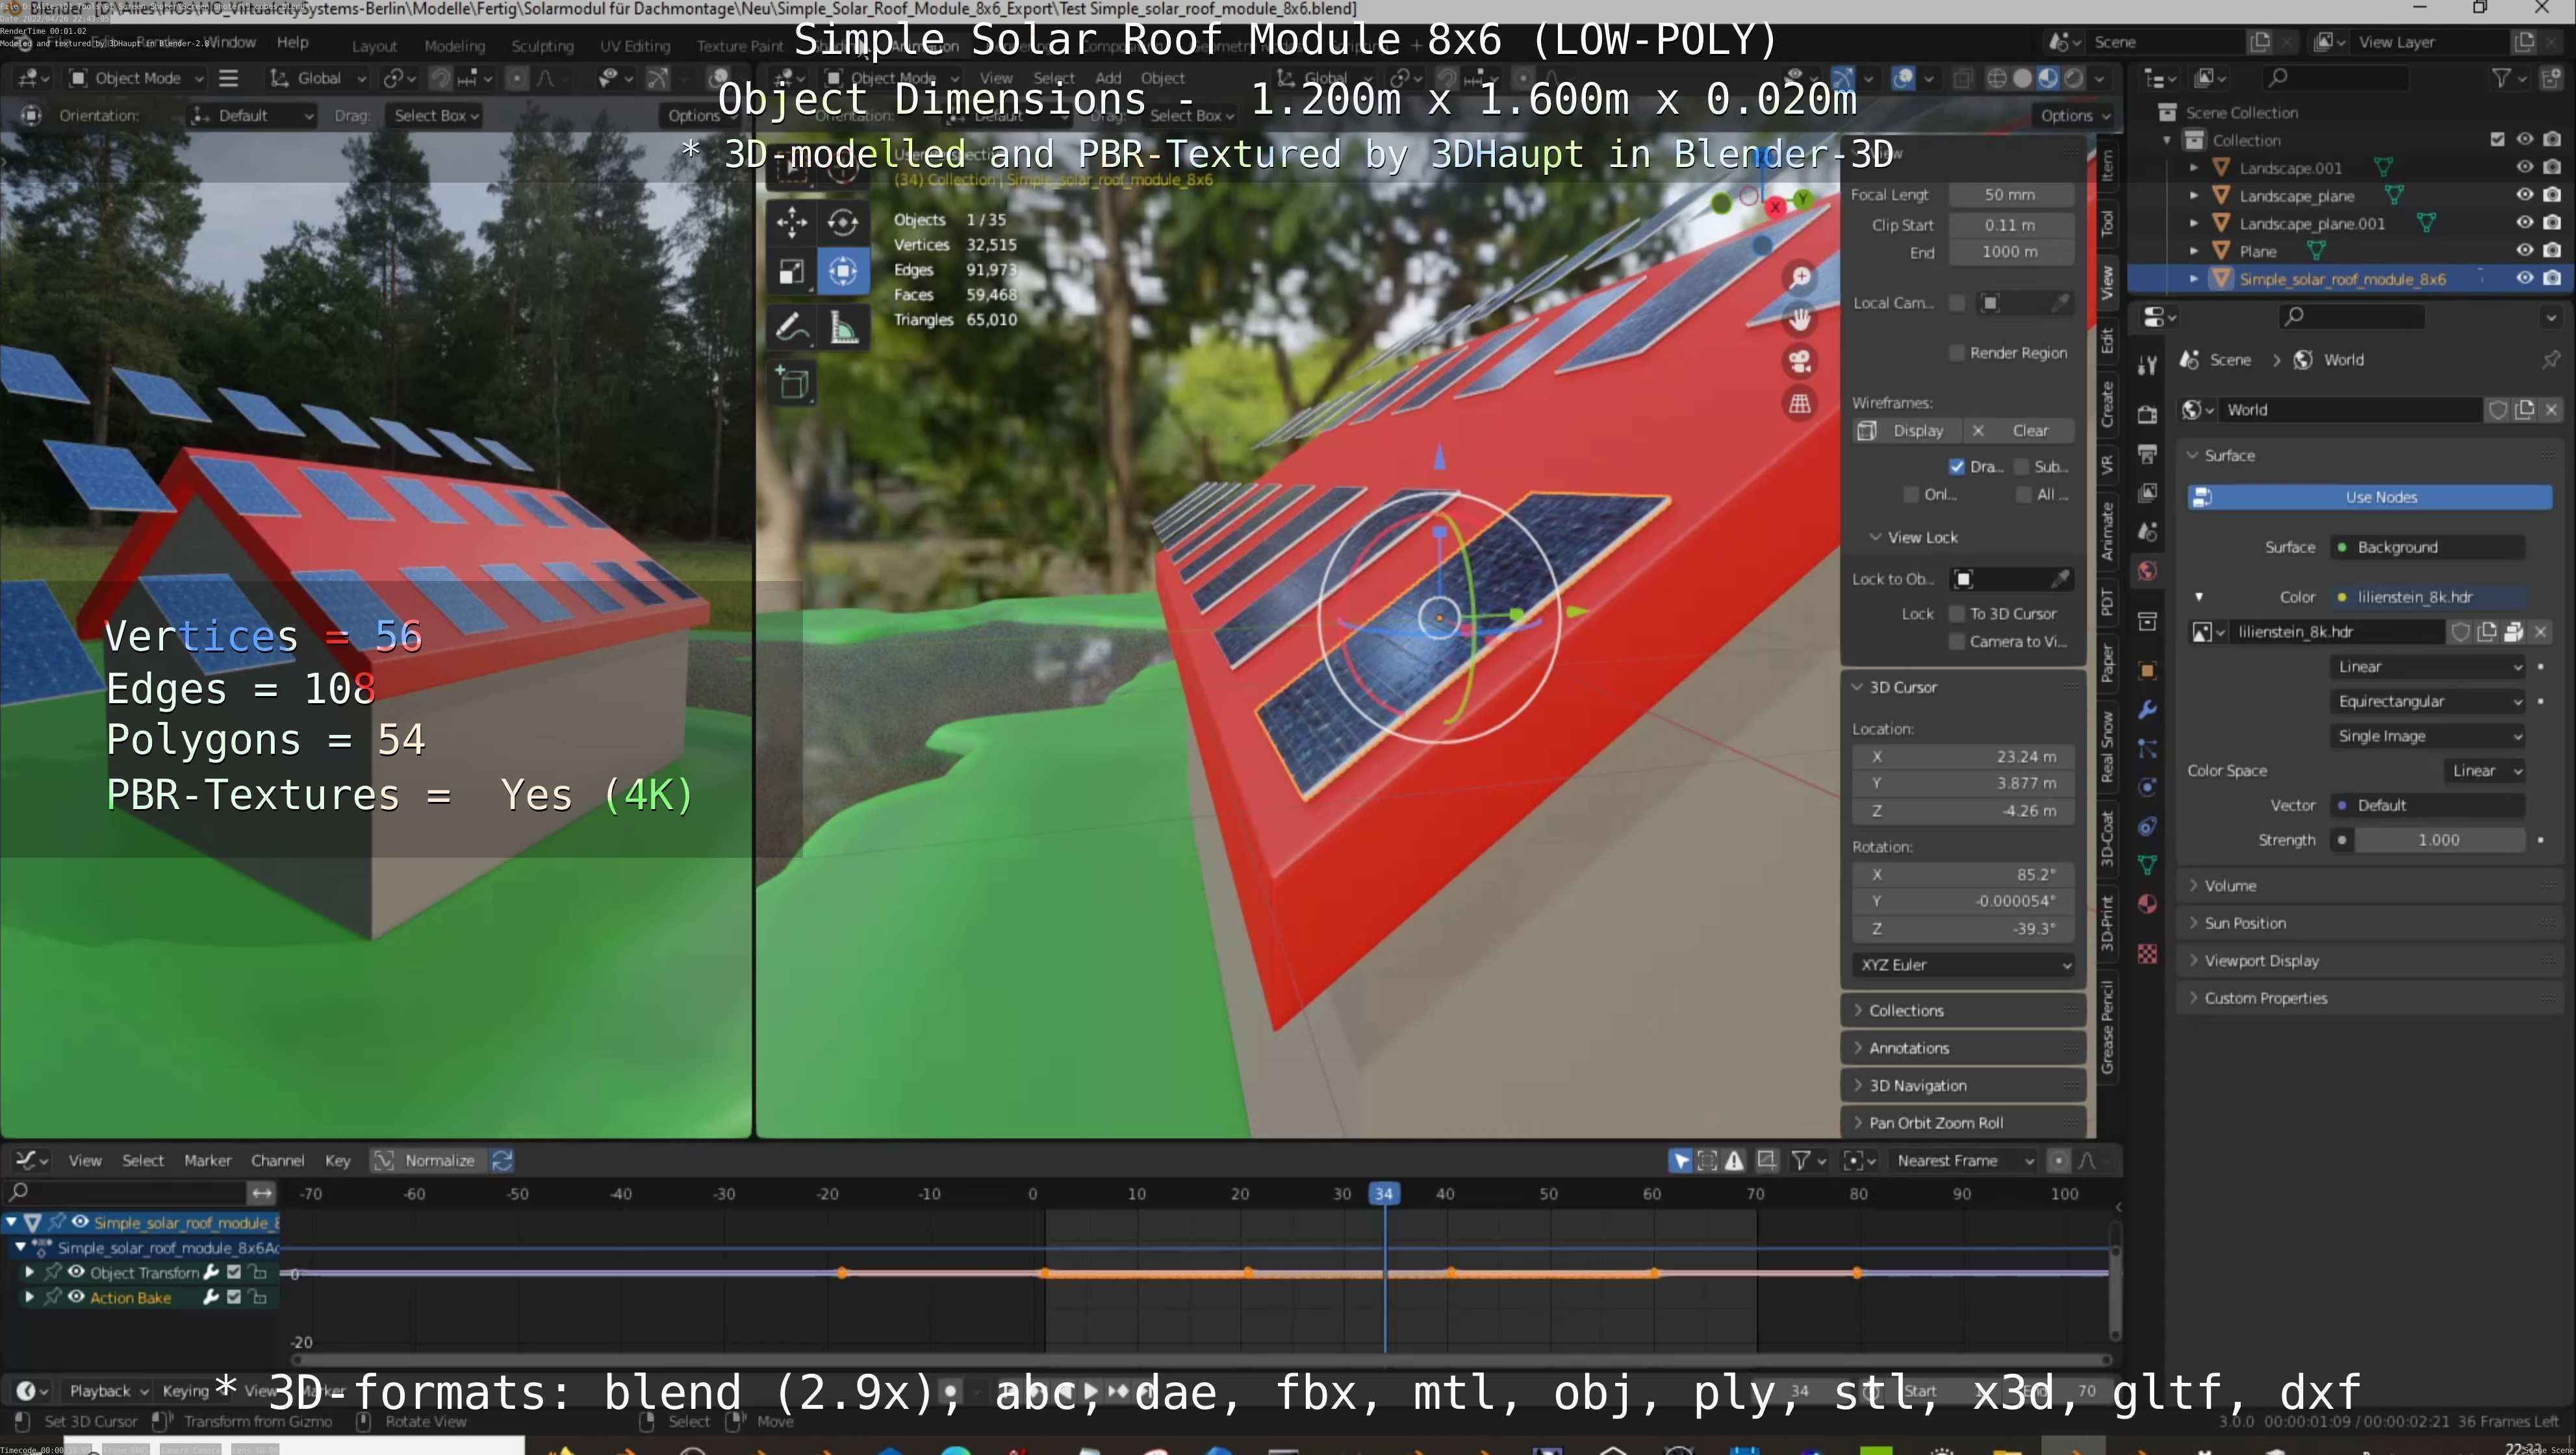Select the active Transform tool
Screen dimensions: 2576x1455
pos(843,272)
